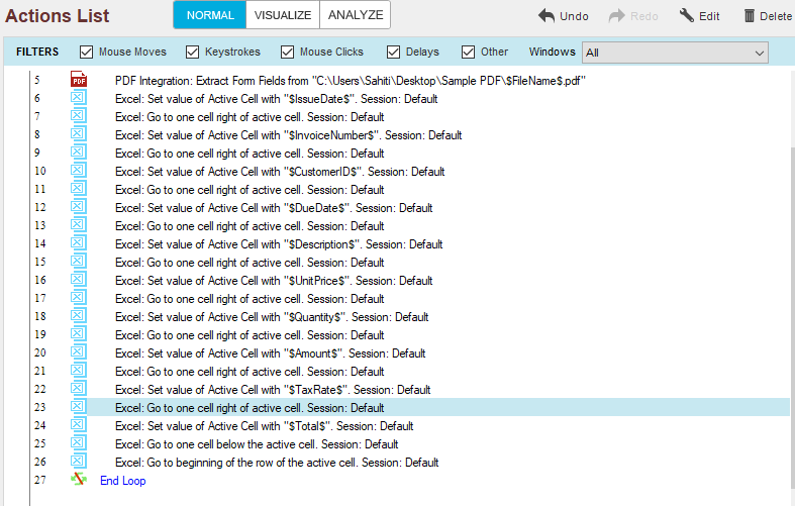Select the Set value "$Description$" action
Viewport: 795px width, 506px height.
279,244
